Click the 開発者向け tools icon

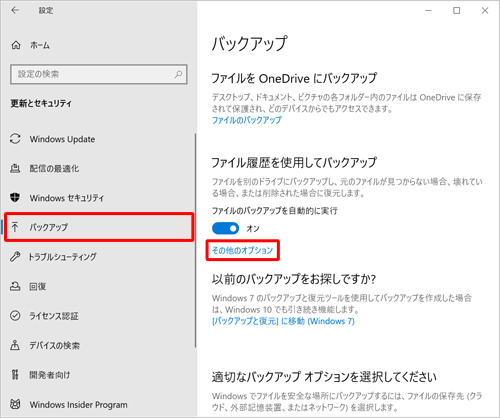coord(15,375)
